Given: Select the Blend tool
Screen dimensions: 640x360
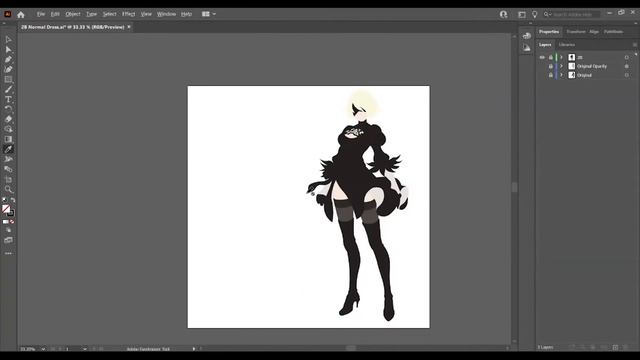Looking at the screenshot, I should coord(8,169).
